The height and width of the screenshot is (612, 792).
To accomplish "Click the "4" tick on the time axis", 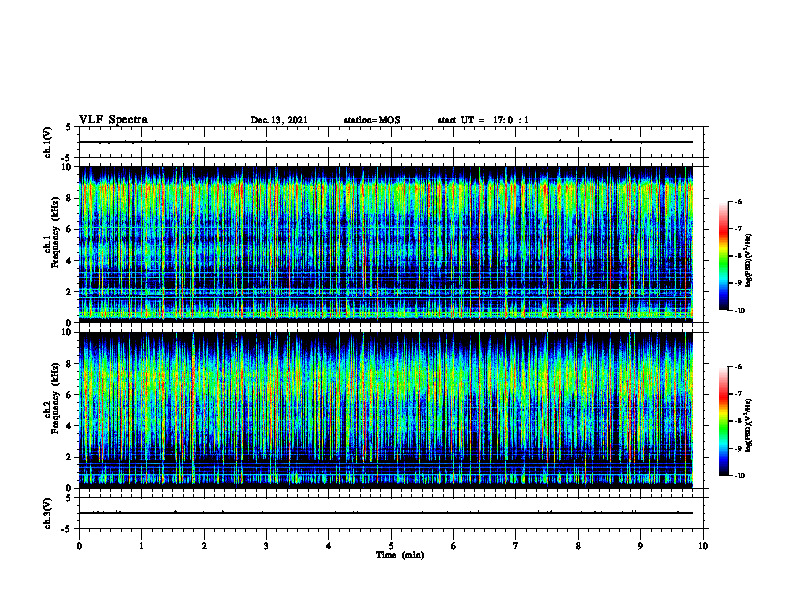I will (329, 546).
